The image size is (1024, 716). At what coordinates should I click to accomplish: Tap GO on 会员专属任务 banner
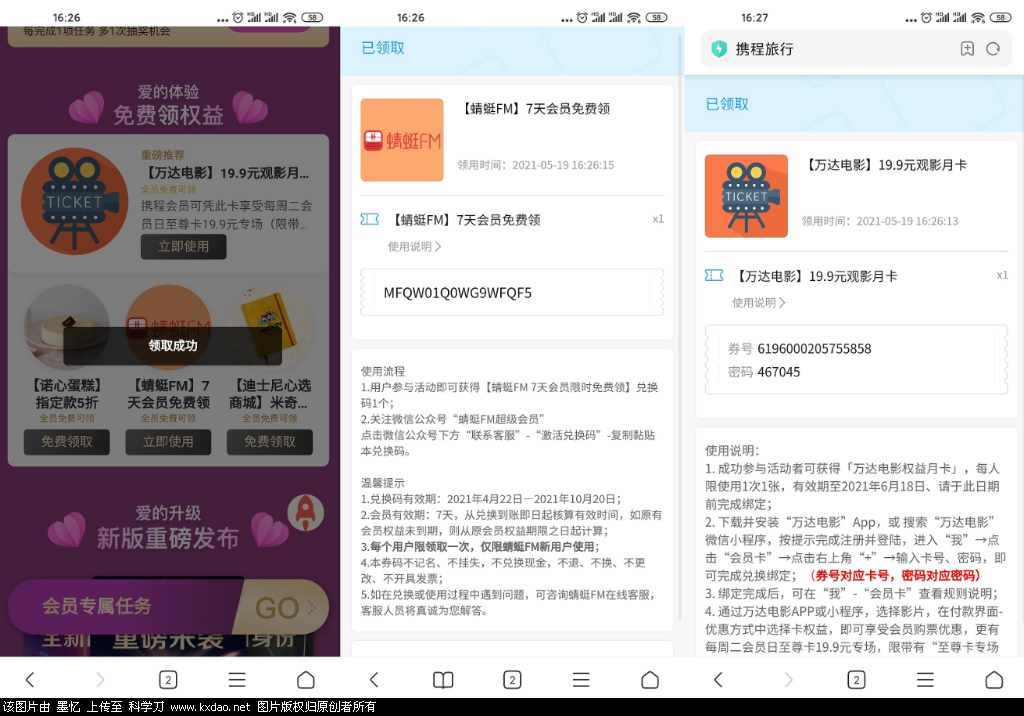284,608
